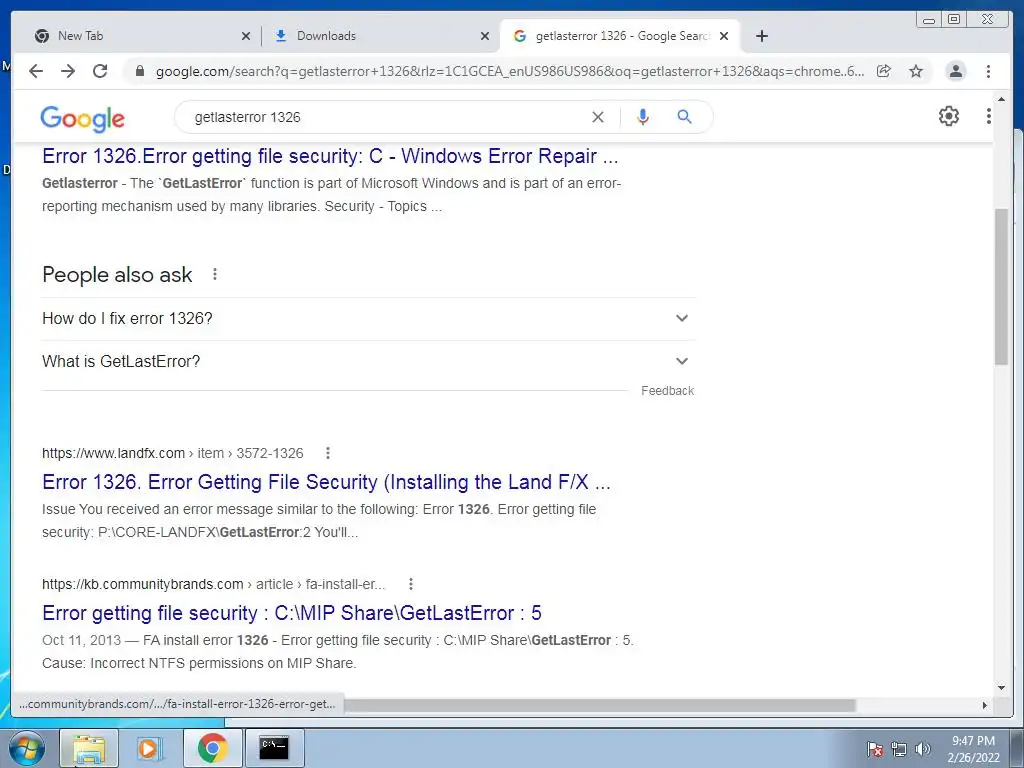Click the Feedback link

click(x=667, y=391)
